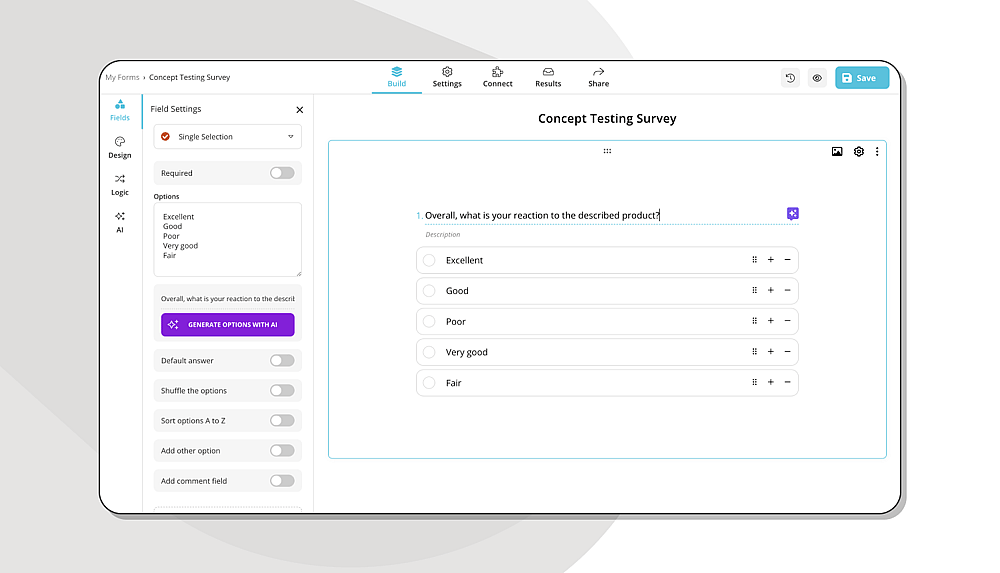
Task: Open the Single Selection field type dropdown
Action: click(x=228, y=137)
